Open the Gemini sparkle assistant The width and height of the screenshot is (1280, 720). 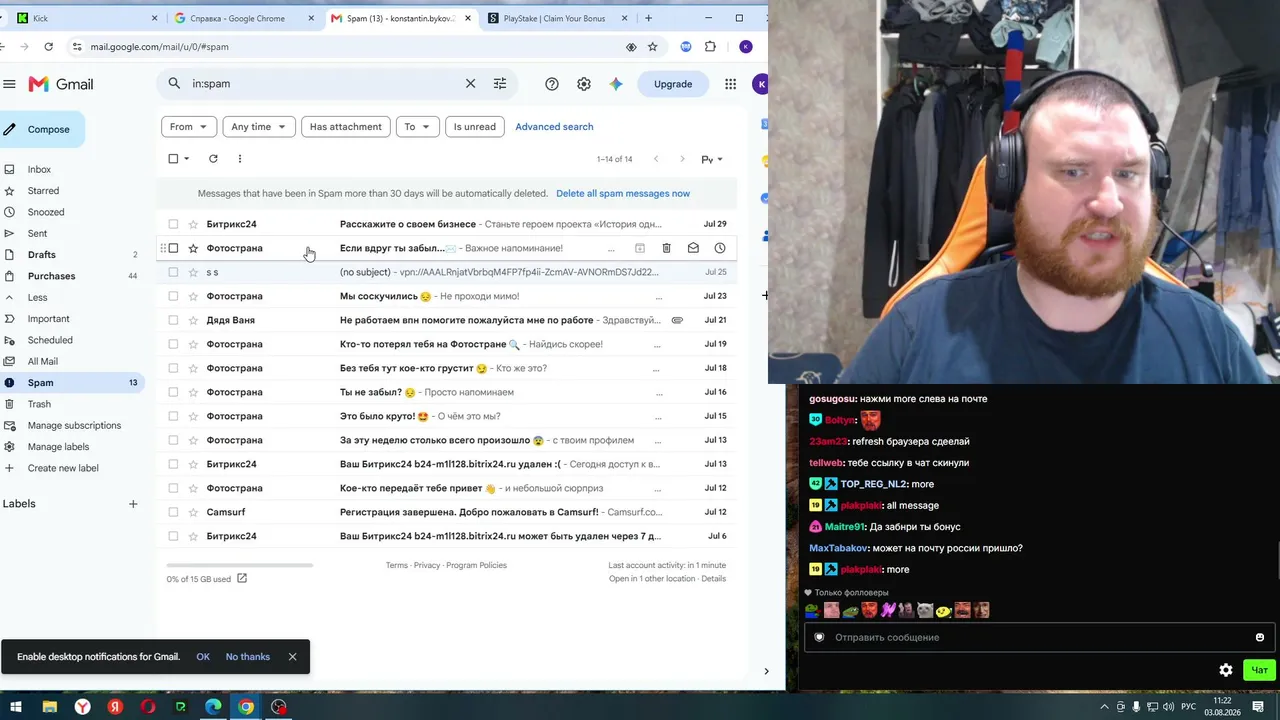click(616, 84)
